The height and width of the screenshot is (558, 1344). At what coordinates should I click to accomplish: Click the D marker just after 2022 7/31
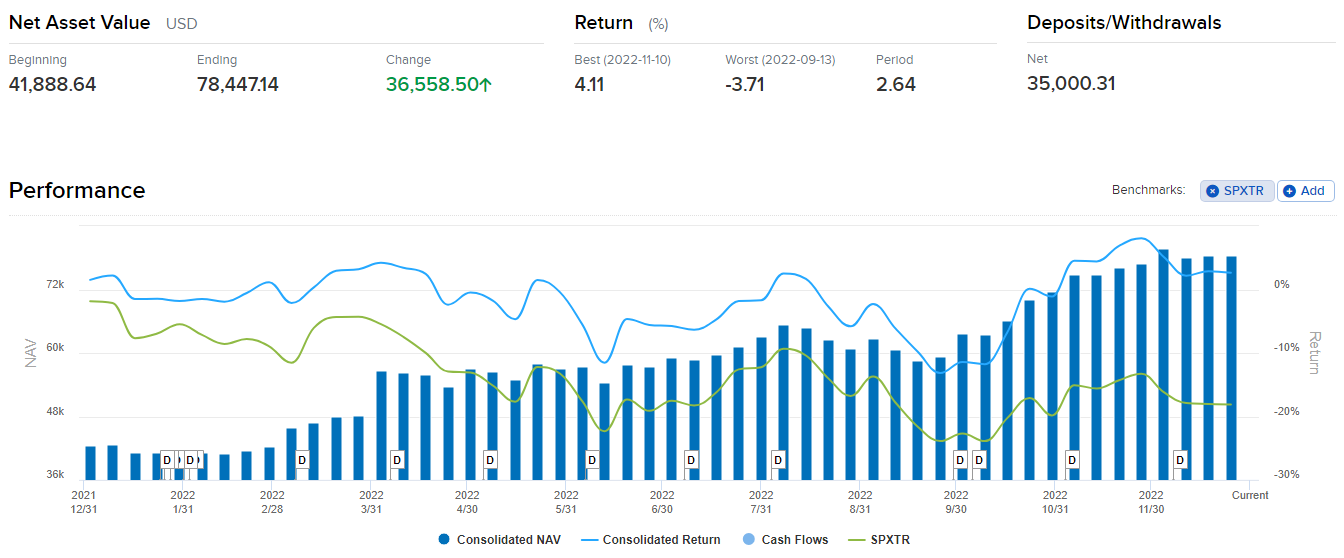[778, 459]
